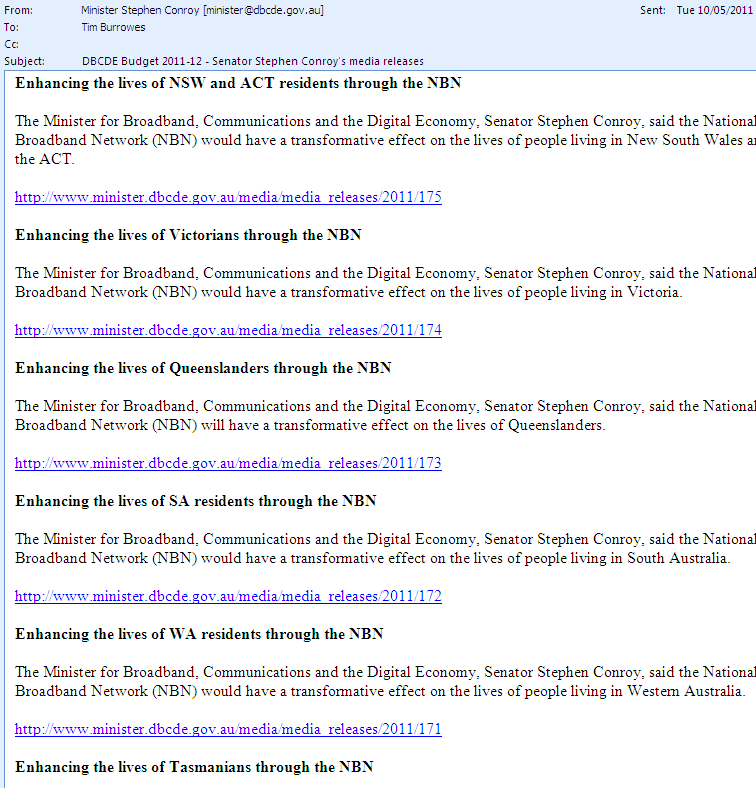Image resolution: width=756 pixels, height=788 pixels.
Task: Open the media_releases/2011/173 link
Action: (228, 463)
